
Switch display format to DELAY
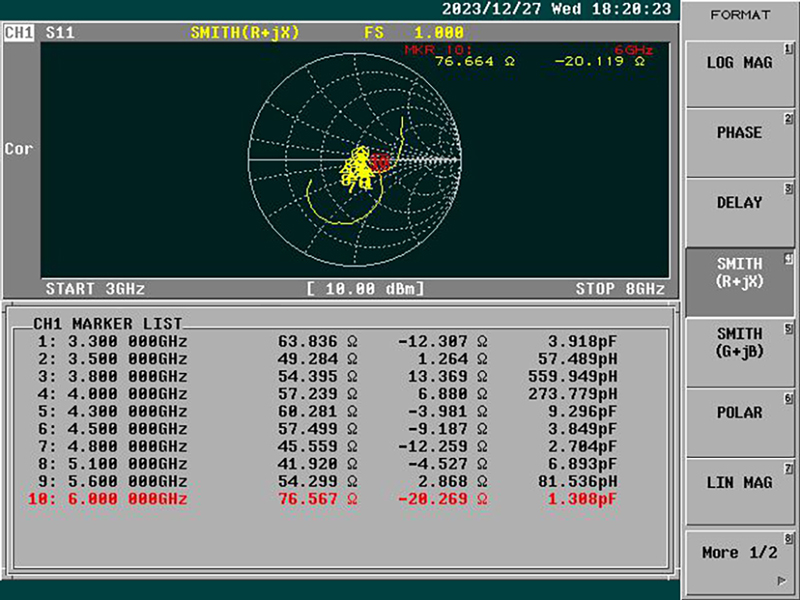(739, 213)
